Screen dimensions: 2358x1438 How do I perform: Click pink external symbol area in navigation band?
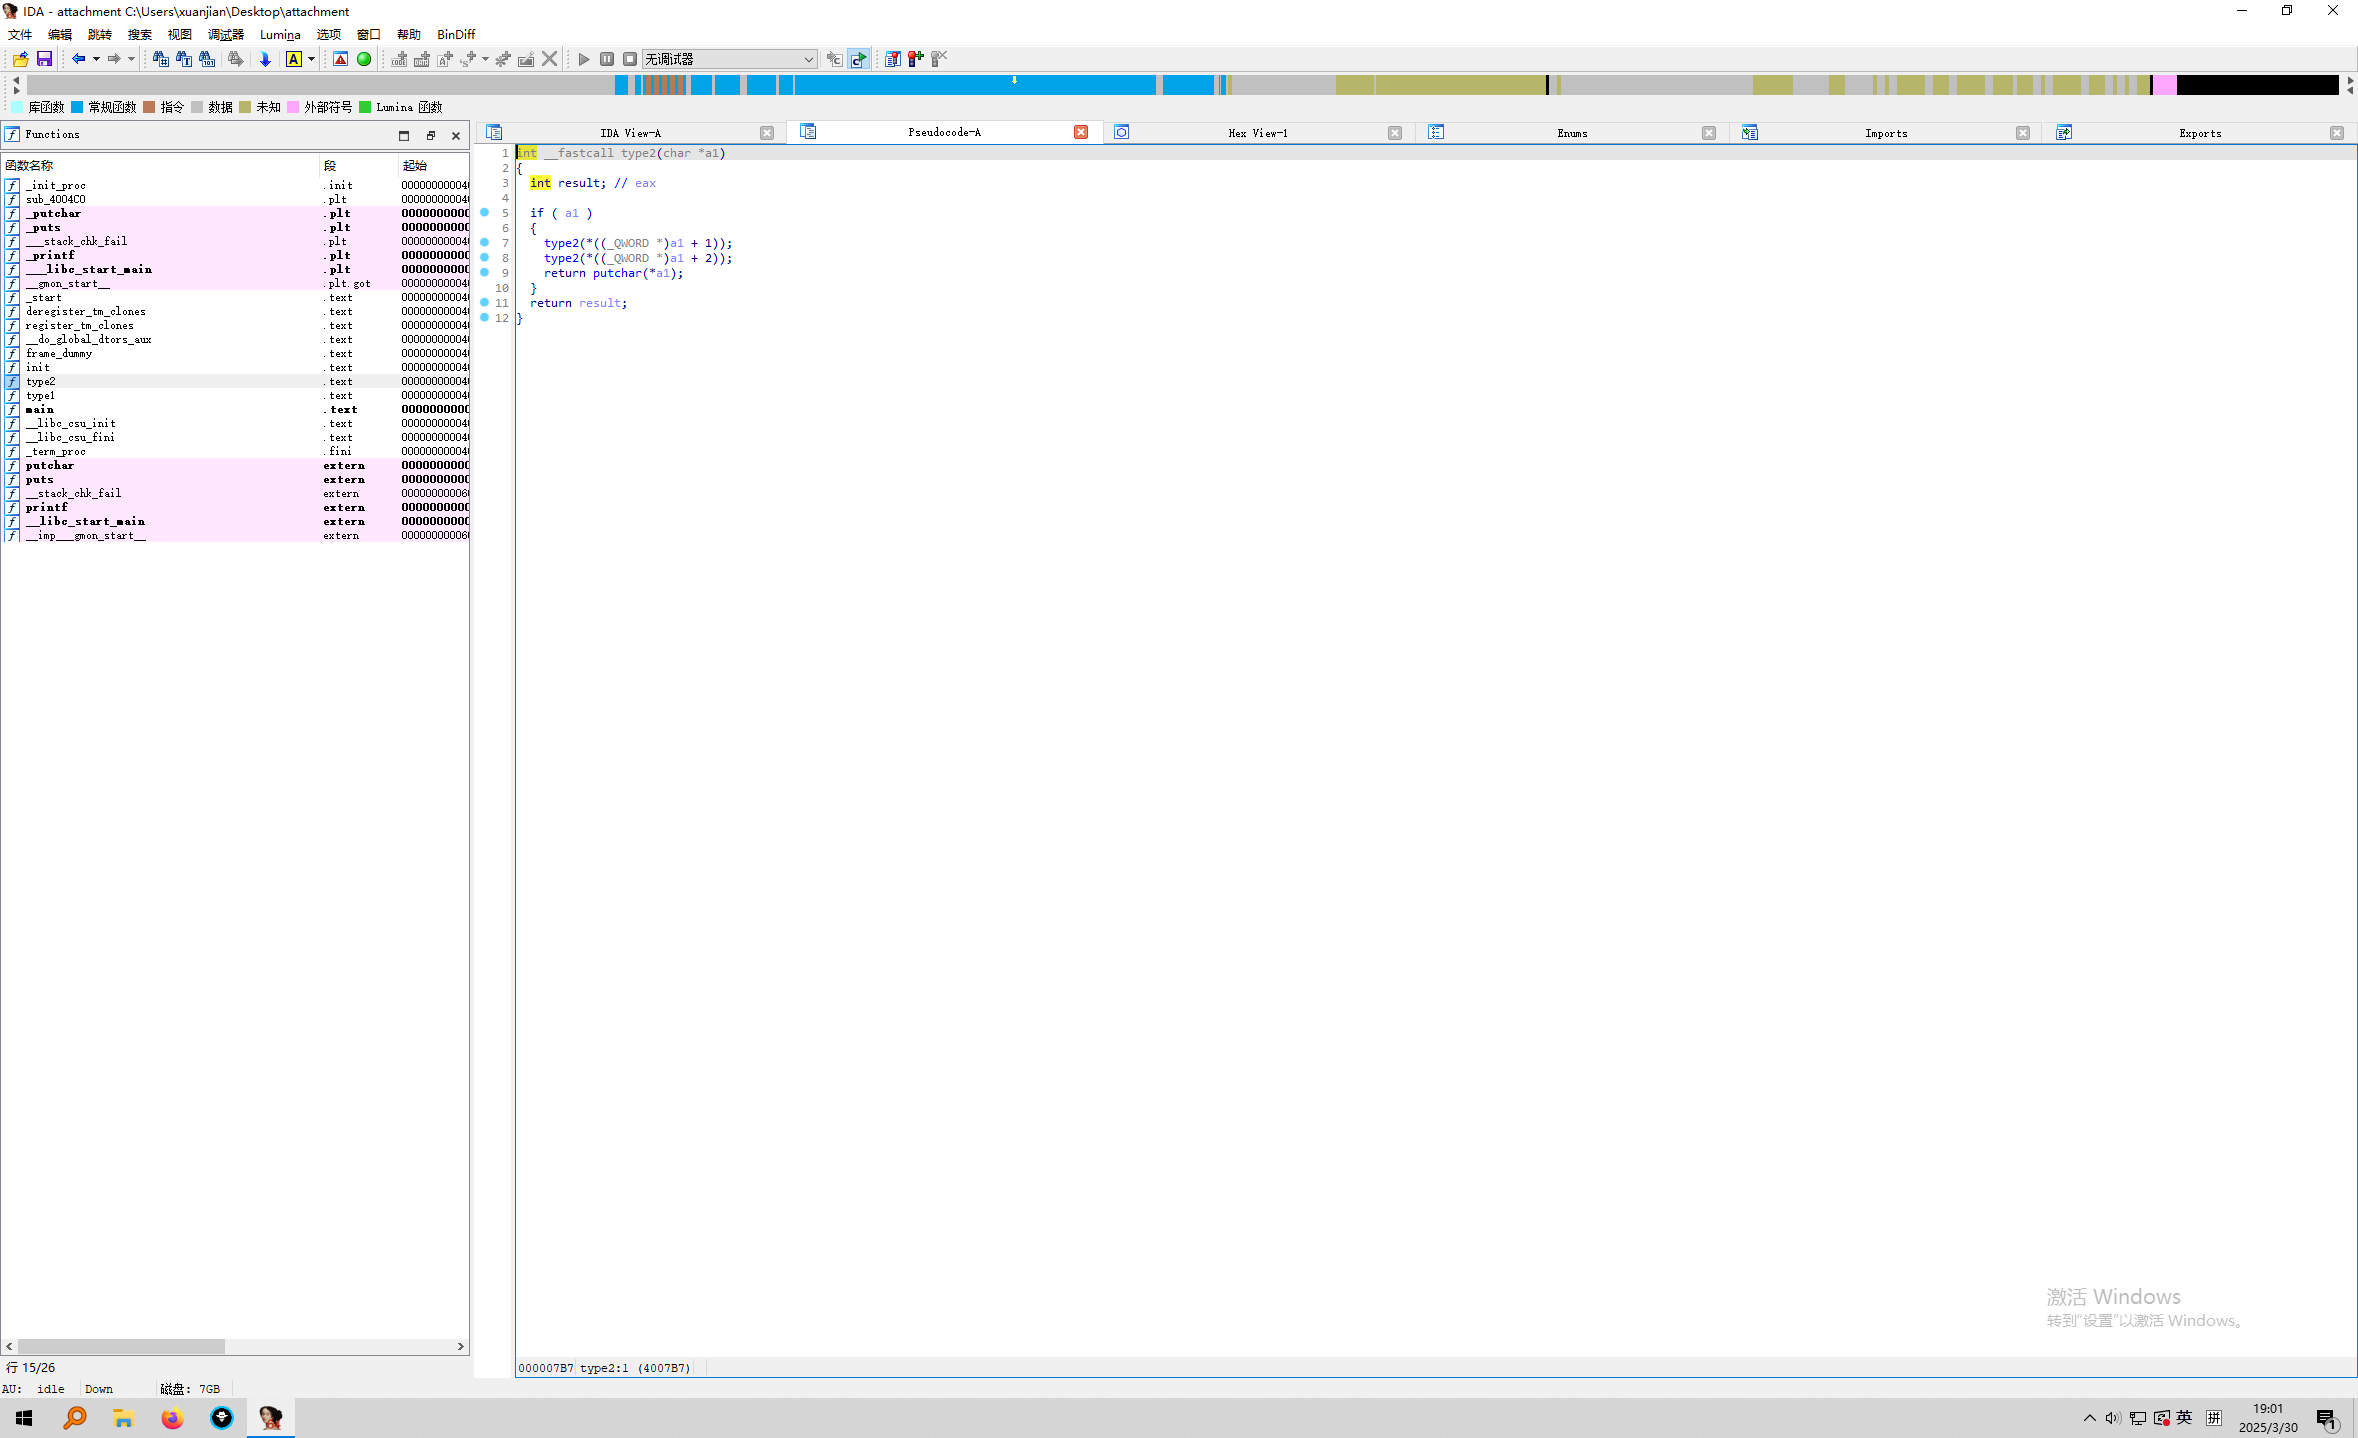[x=2164, y=85]
